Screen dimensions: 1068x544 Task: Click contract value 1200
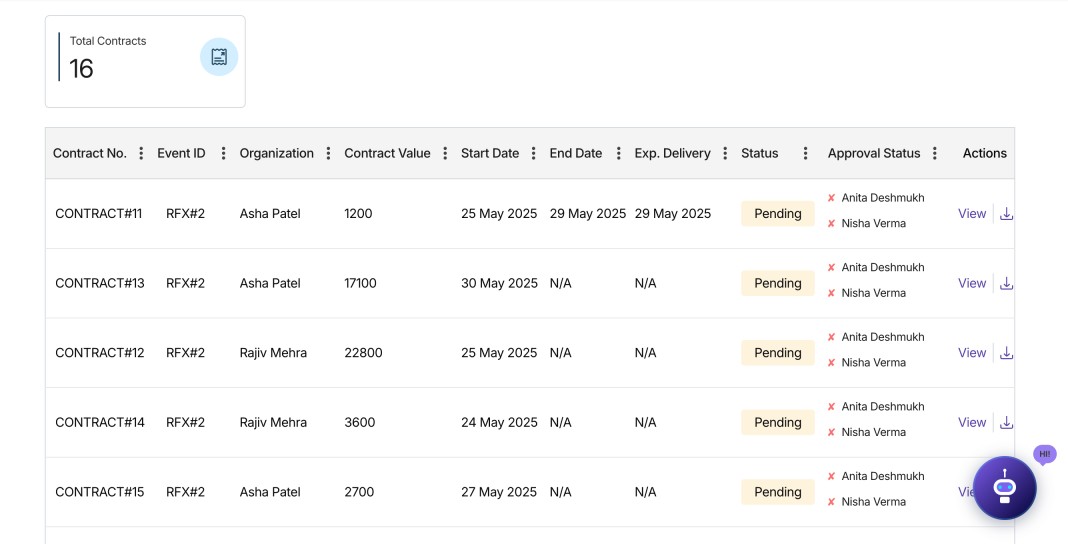pyautogui.click(x=358, y=214)
